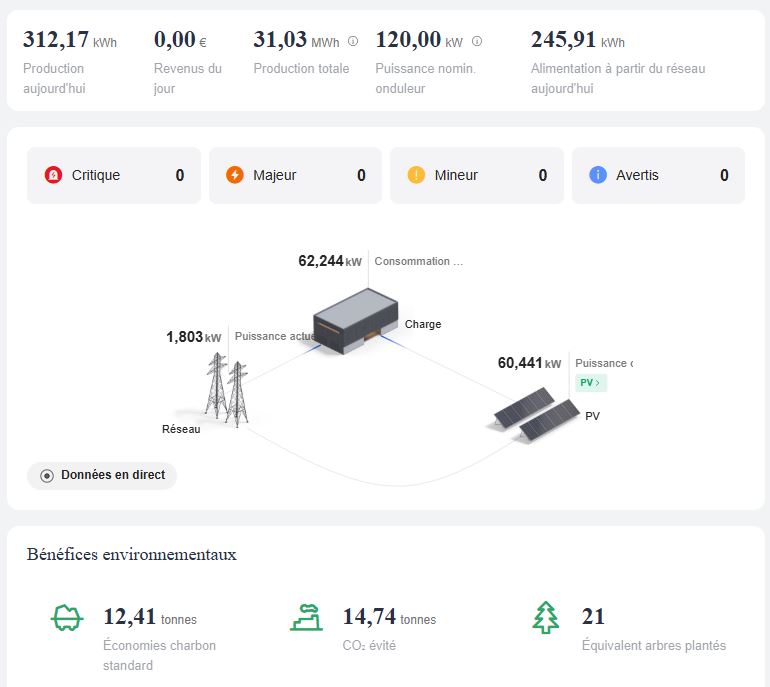Click the 0,00 € daily revenue value
This screenshot has height=687, width=770.
coord(180,40)
